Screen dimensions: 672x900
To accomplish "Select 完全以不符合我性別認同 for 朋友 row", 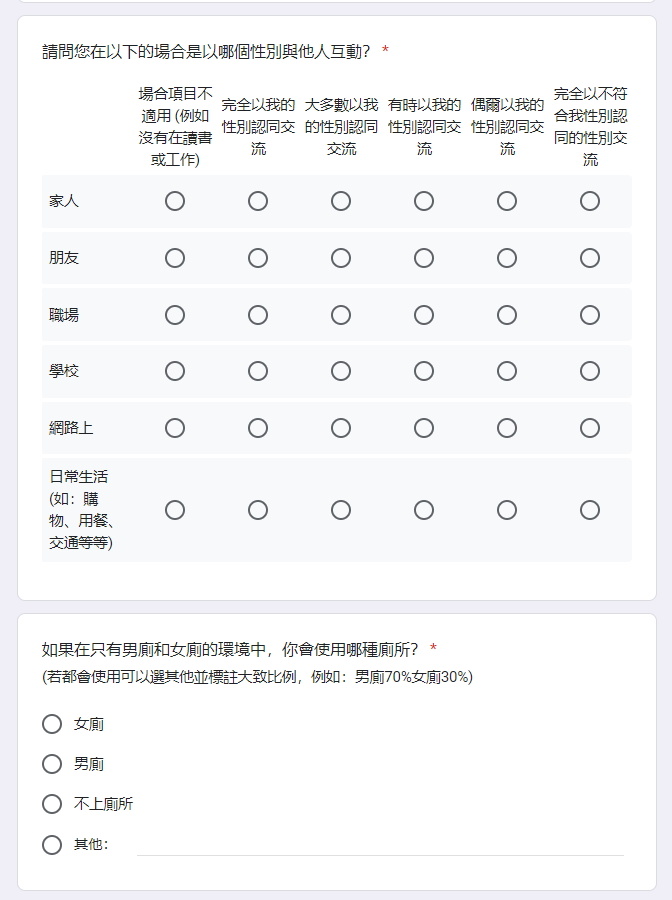I will coord(590,258).
